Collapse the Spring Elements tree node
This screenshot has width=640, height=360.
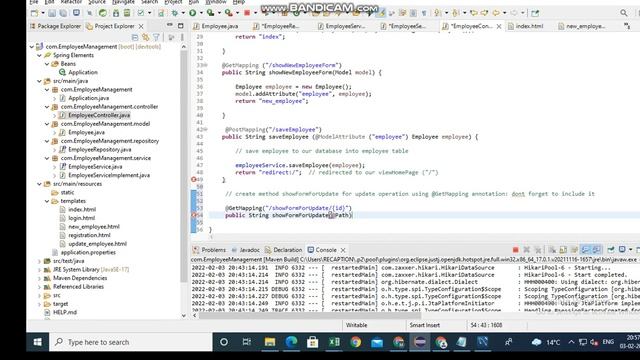click(40, 55)
